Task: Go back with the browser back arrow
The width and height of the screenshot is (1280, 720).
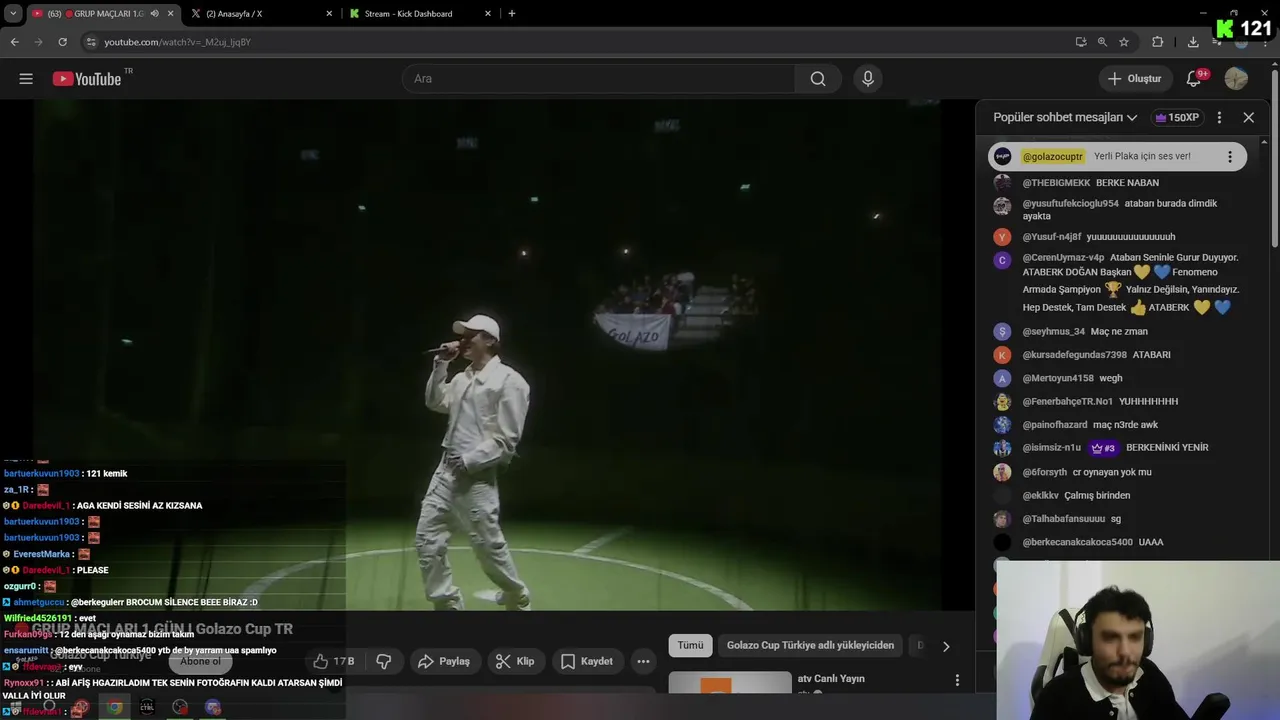Action: (x=14, y=42)
